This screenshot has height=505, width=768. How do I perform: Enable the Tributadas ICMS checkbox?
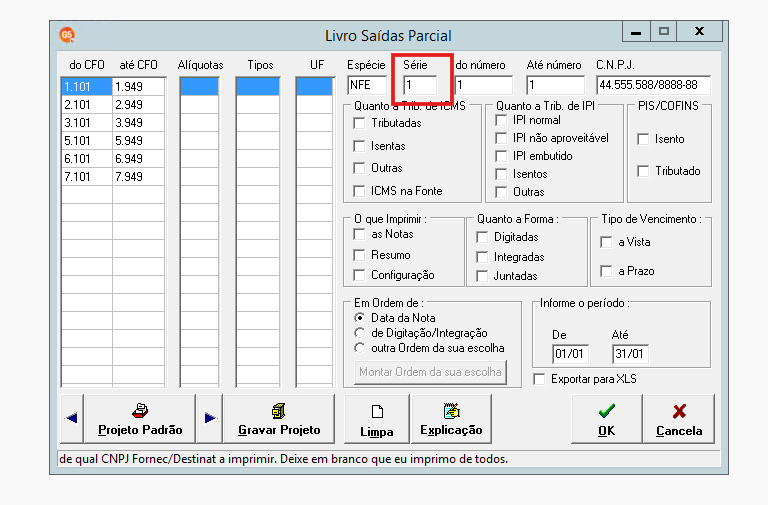(x=359, y=123)
